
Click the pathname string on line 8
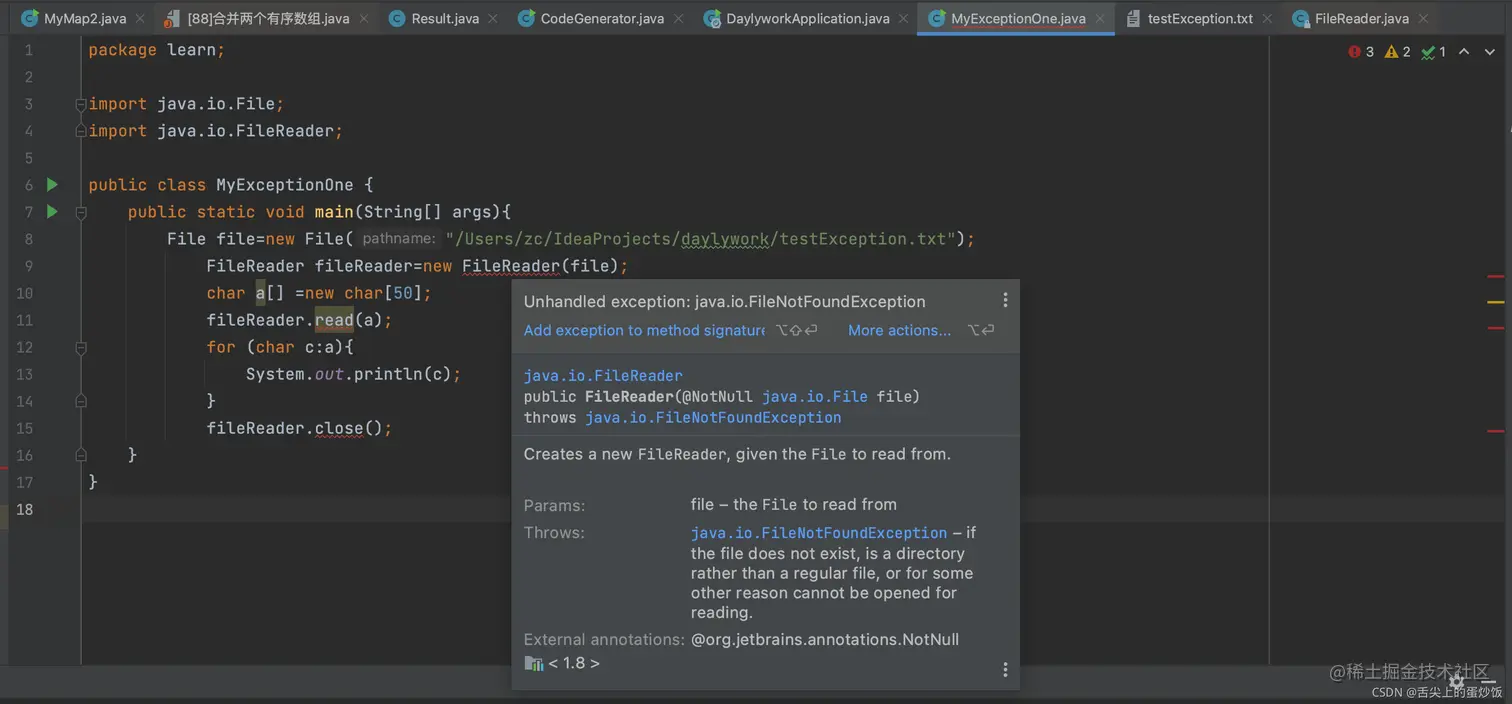point(700,239)
